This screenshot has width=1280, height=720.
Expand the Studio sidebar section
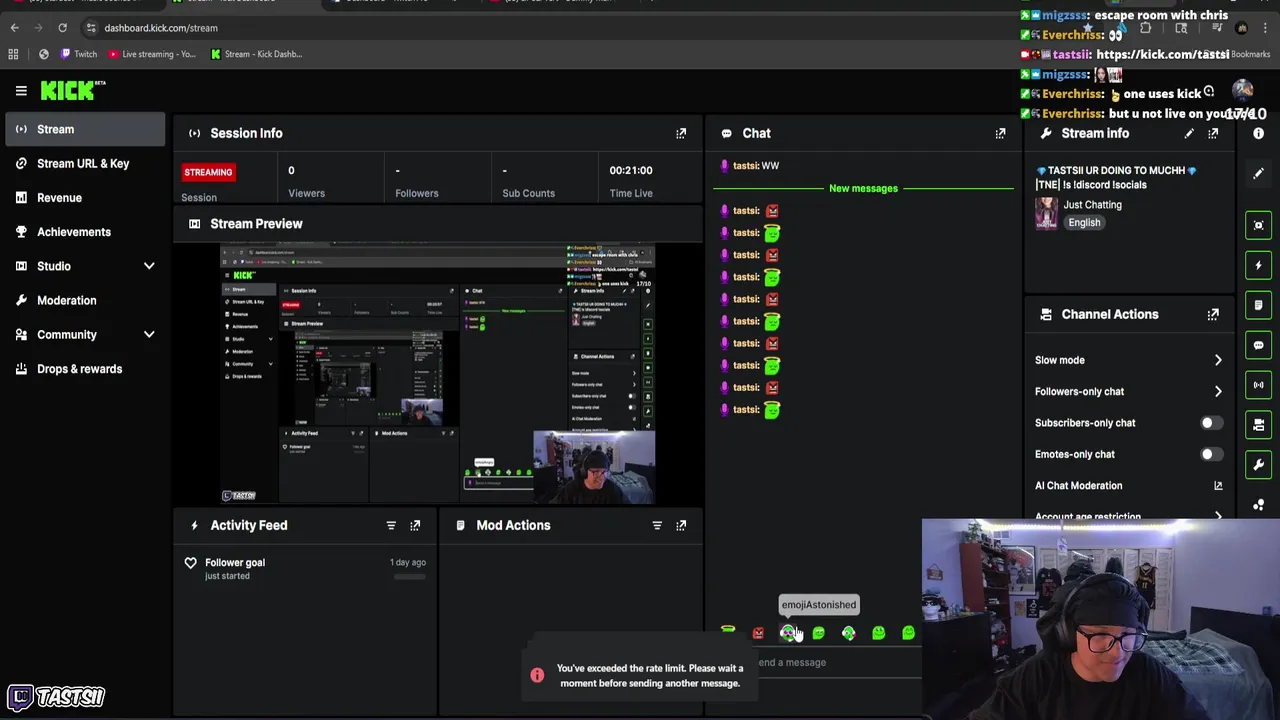point(149,266)
